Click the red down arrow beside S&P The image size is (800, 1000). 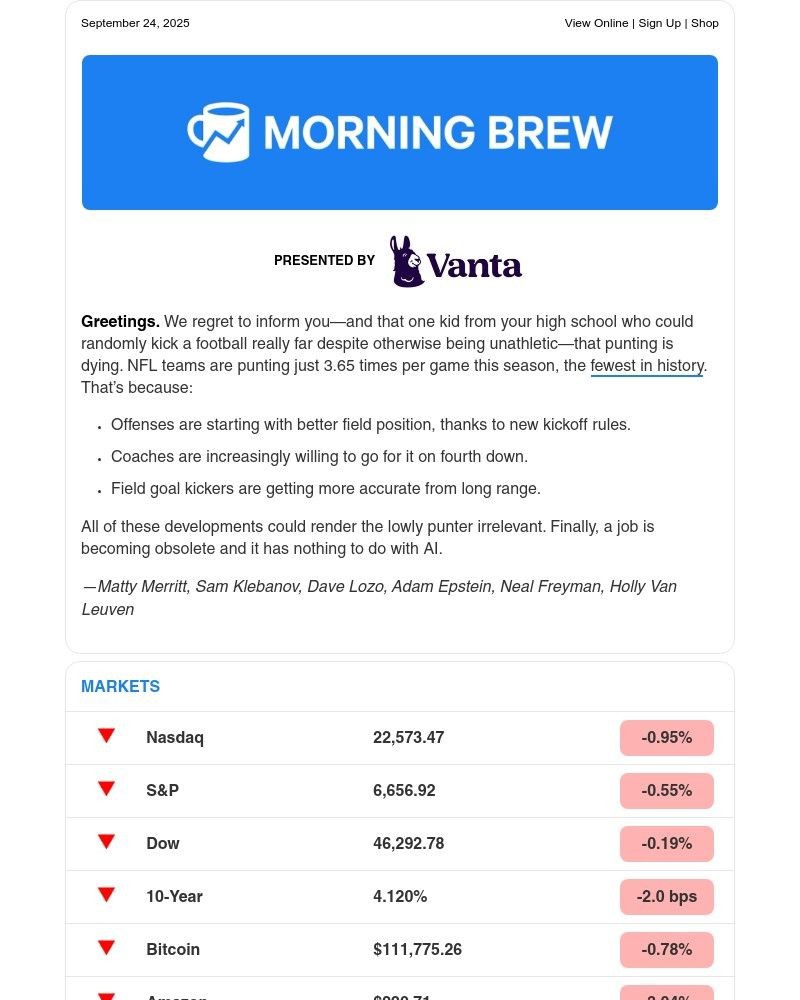[106, 789]
